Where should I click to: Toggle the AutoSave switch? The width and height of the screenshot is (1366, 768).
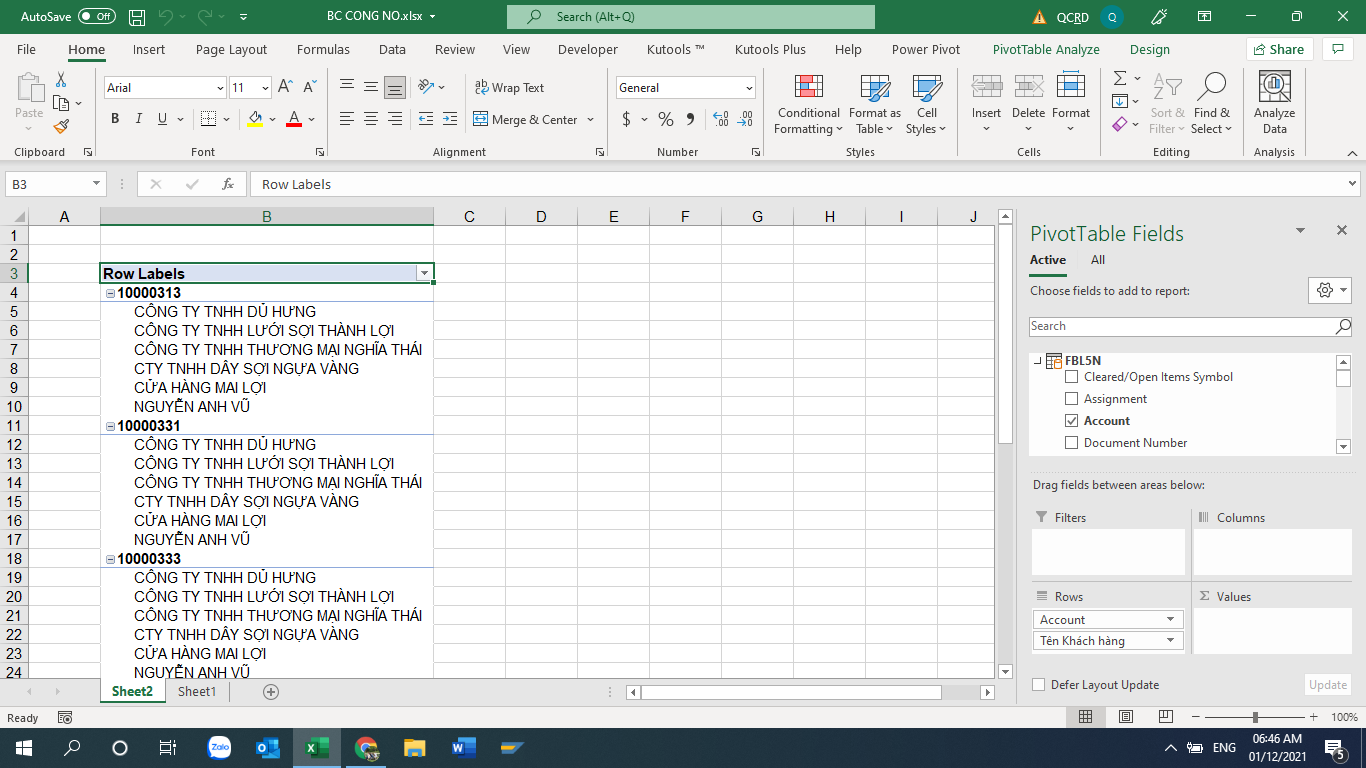tap(97, 17)
